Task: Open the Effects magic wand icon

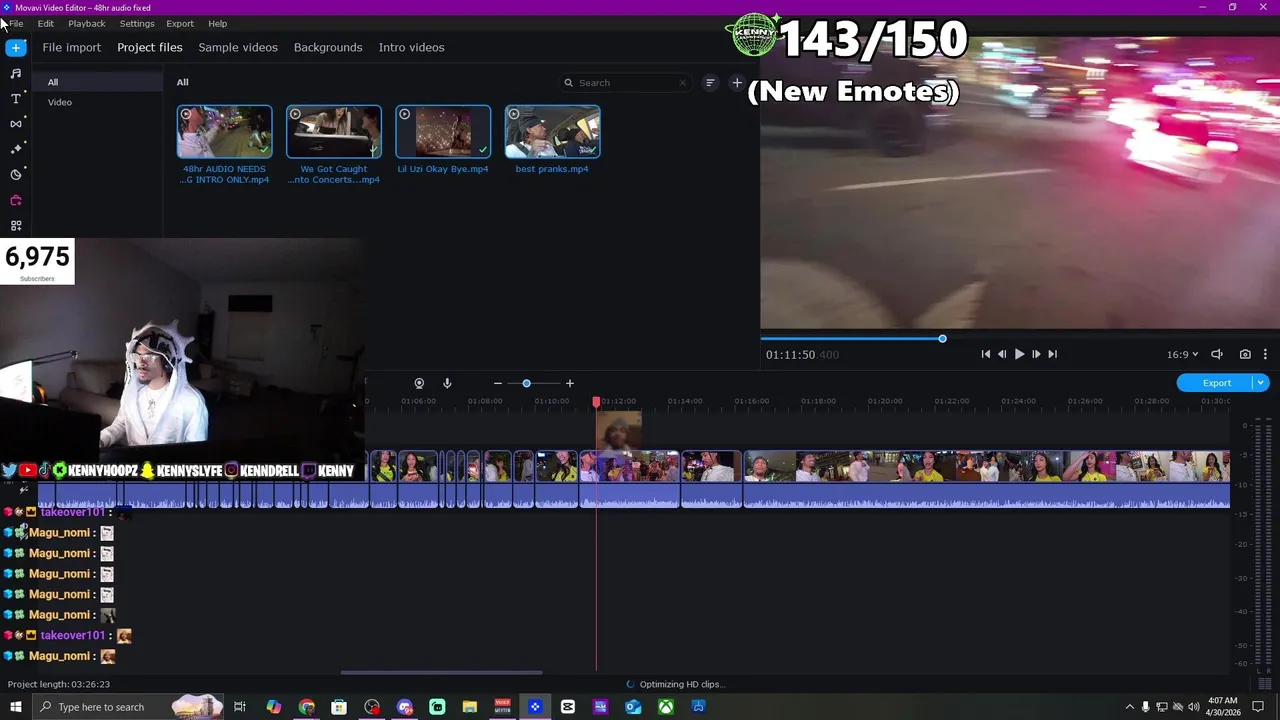Action: click(x=16, y=149)
